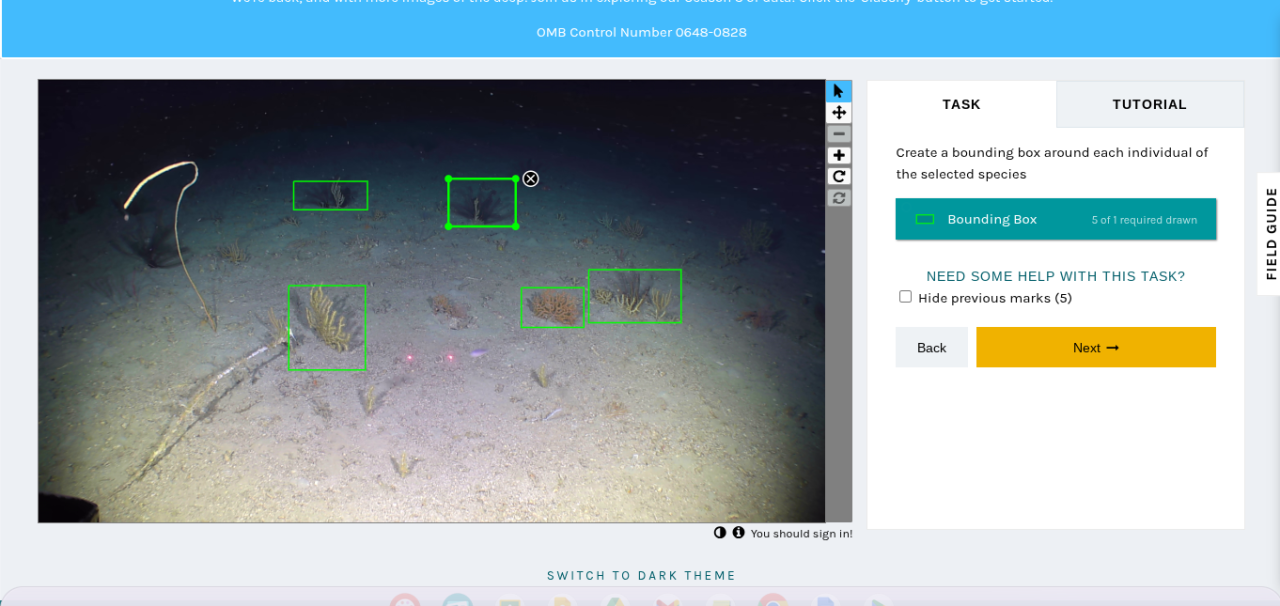Rotate the subject image
Image resolution: width=1280 pixels, height=606 pixels.
pyautogui.click(x=839, y=176)
